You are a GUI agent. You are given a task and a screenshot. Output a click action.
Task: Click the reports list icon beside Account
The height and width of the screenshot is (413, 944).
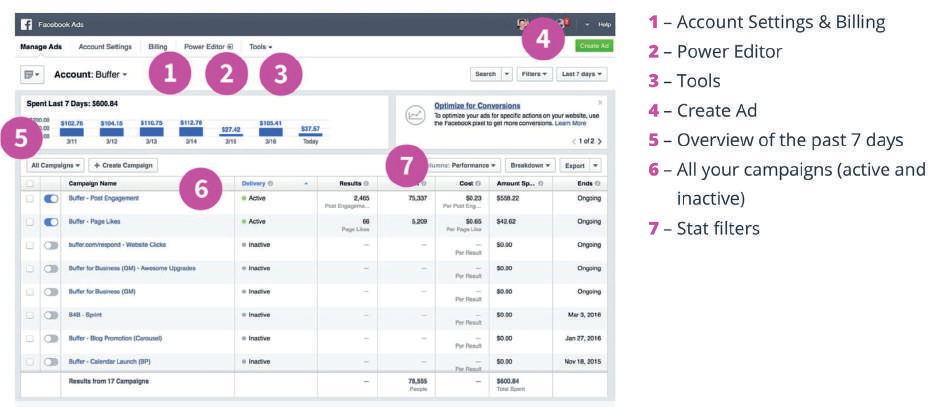[x=32, y=74]
